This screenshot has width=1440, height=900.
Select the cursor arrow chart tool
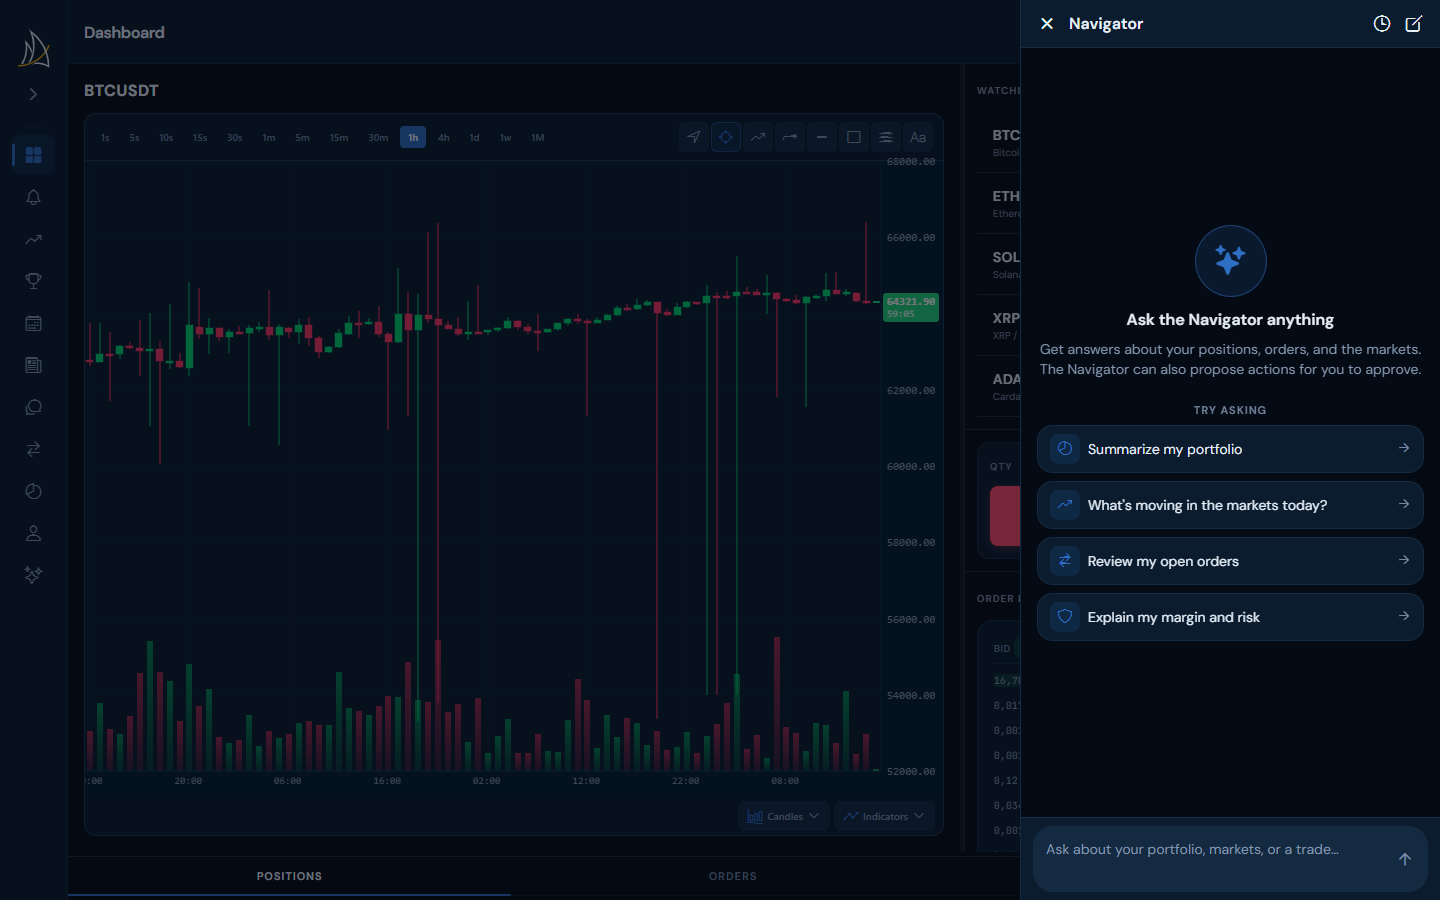coord(694,137)
